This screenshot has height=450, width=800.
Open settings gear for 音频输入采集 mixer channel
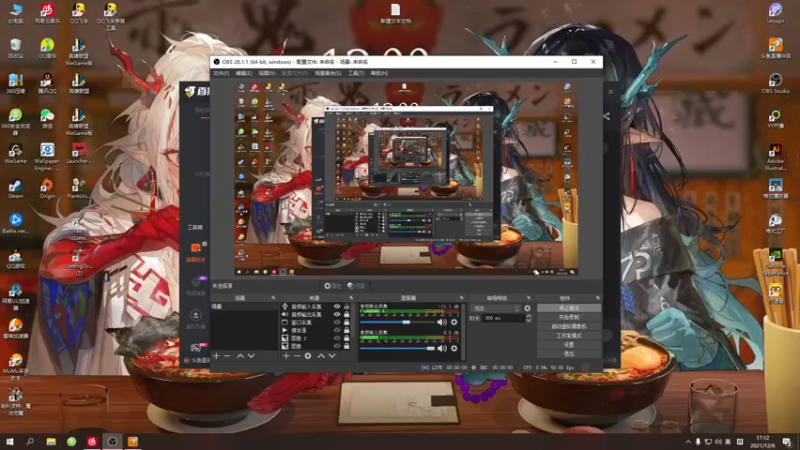click(454, 348)
